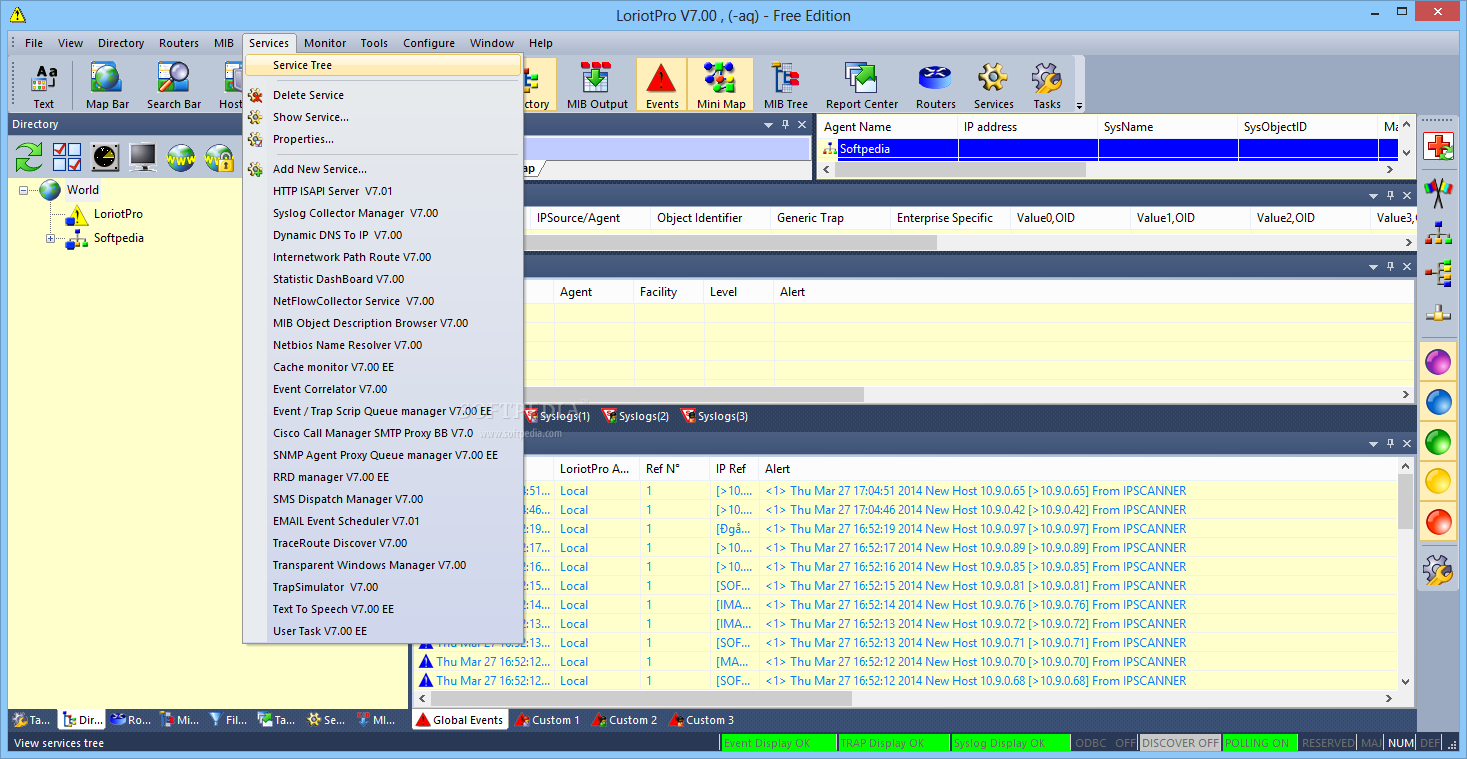Toggle the Search Bar tool
This screenshot has width=1467, height=759.
(174, 85)
